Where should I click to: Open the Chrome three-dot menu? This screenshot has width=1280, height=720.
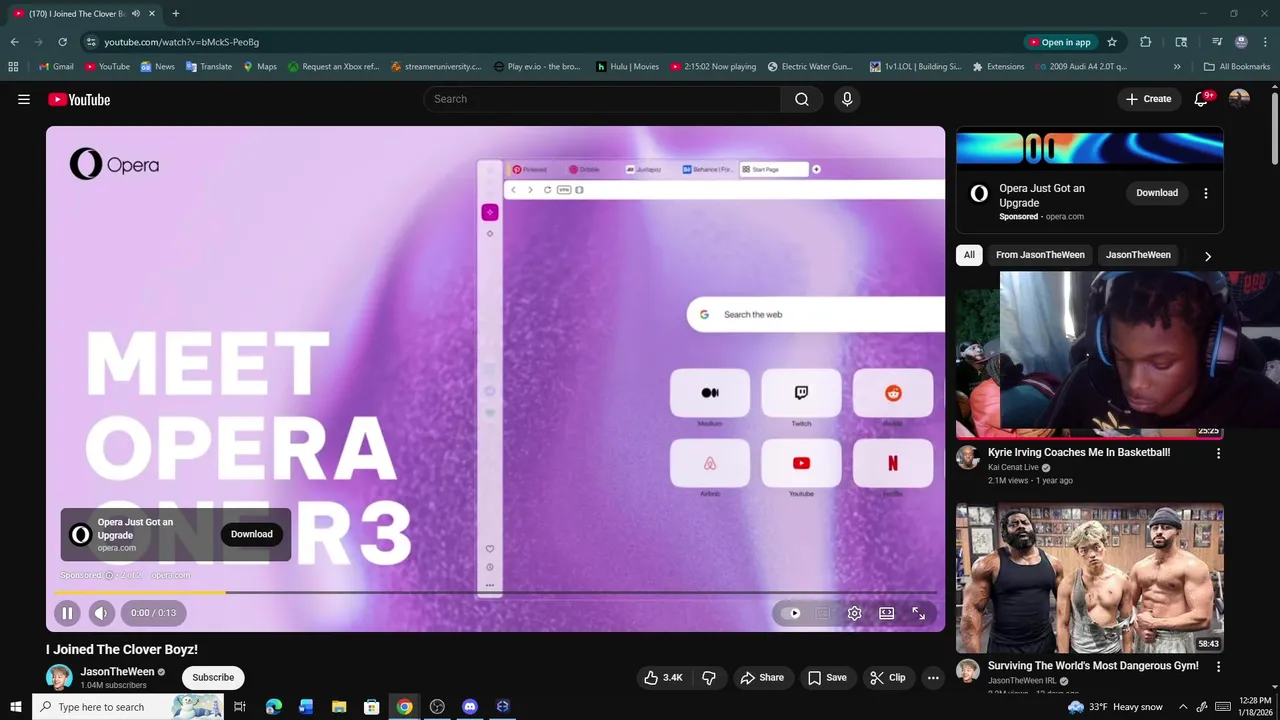coord(1265,42)
